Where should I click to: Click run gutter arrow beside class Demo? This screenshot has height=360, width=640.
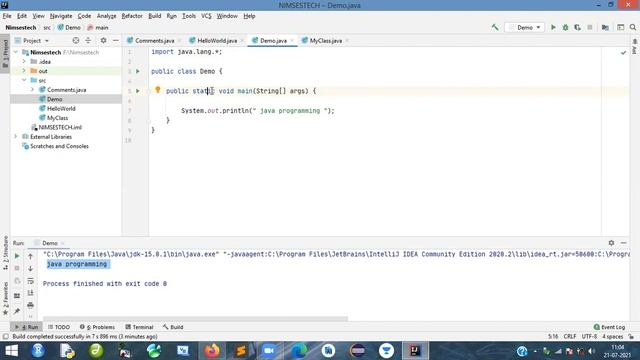(x=138, y=71)
